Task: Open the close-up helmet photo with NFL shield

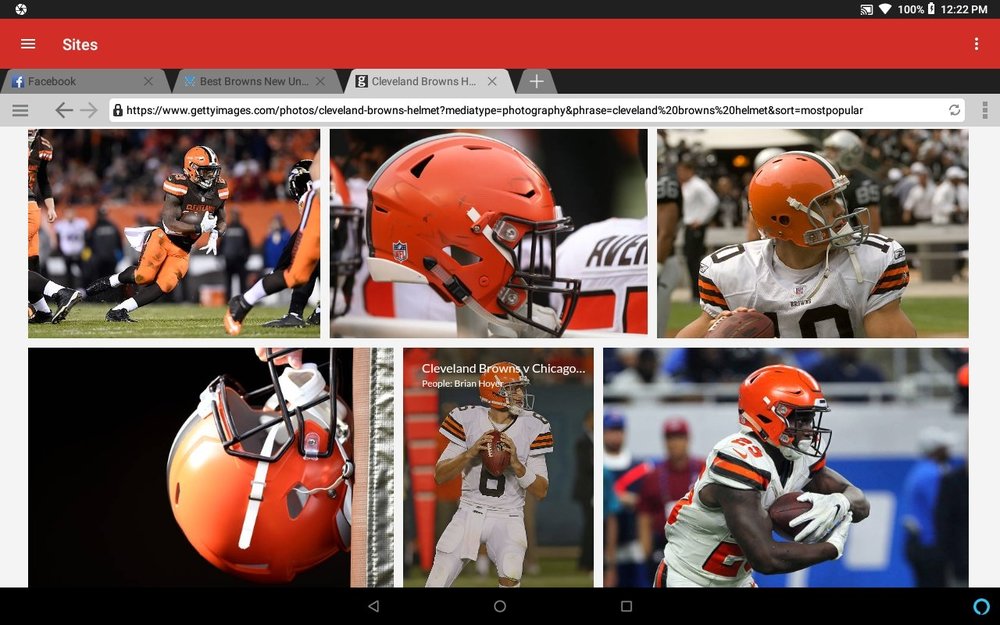Action: click(489, 233)
